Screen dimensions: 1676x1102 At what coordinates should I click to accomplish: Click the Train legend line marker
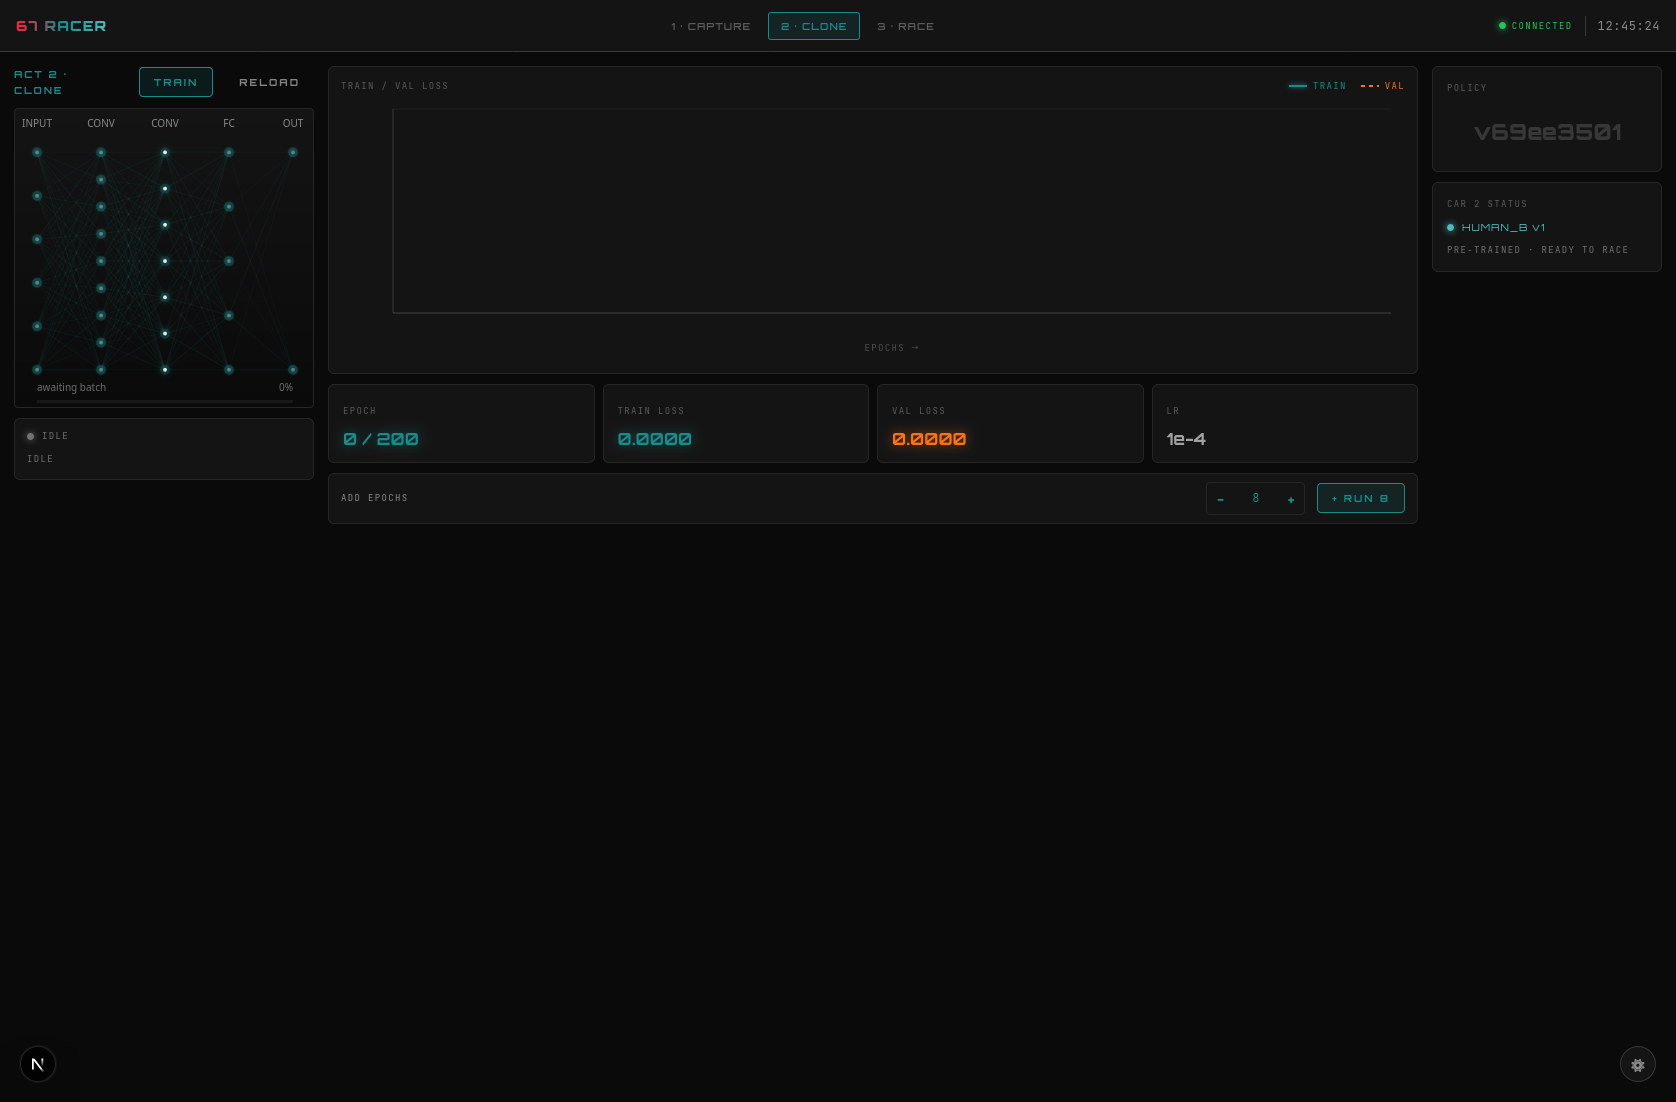1298,86
